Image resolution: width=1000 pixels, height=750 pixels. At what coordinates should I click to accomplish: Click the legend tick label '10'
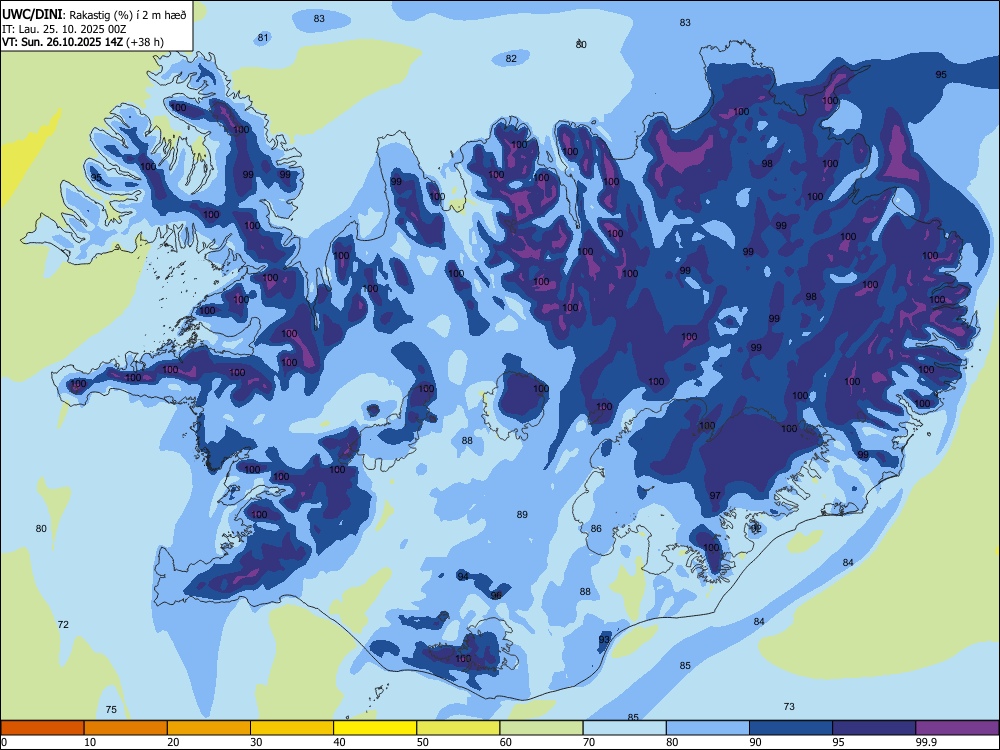pos(90,742)
